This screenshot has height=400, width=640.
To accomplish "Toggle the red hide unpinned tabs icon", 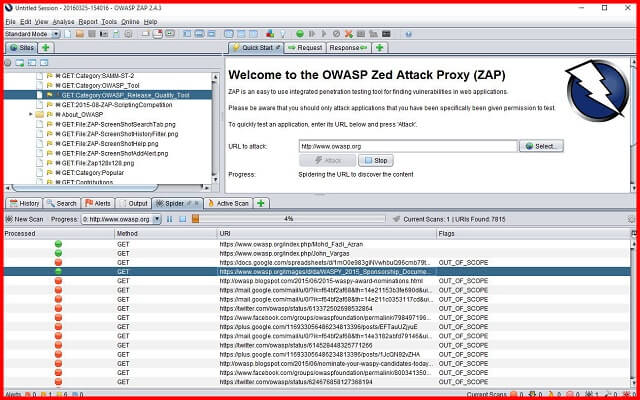I will (x=158, y=34).
